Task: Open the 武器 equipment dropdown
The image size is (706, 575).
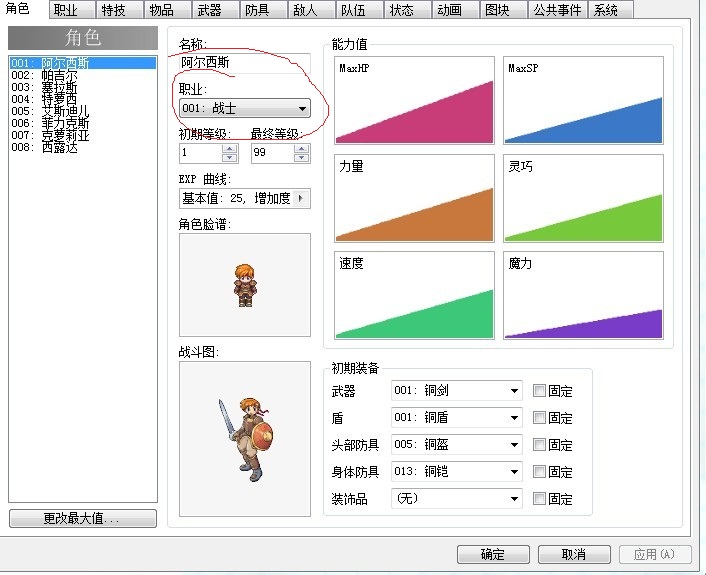Action: [x=457, y=391]
